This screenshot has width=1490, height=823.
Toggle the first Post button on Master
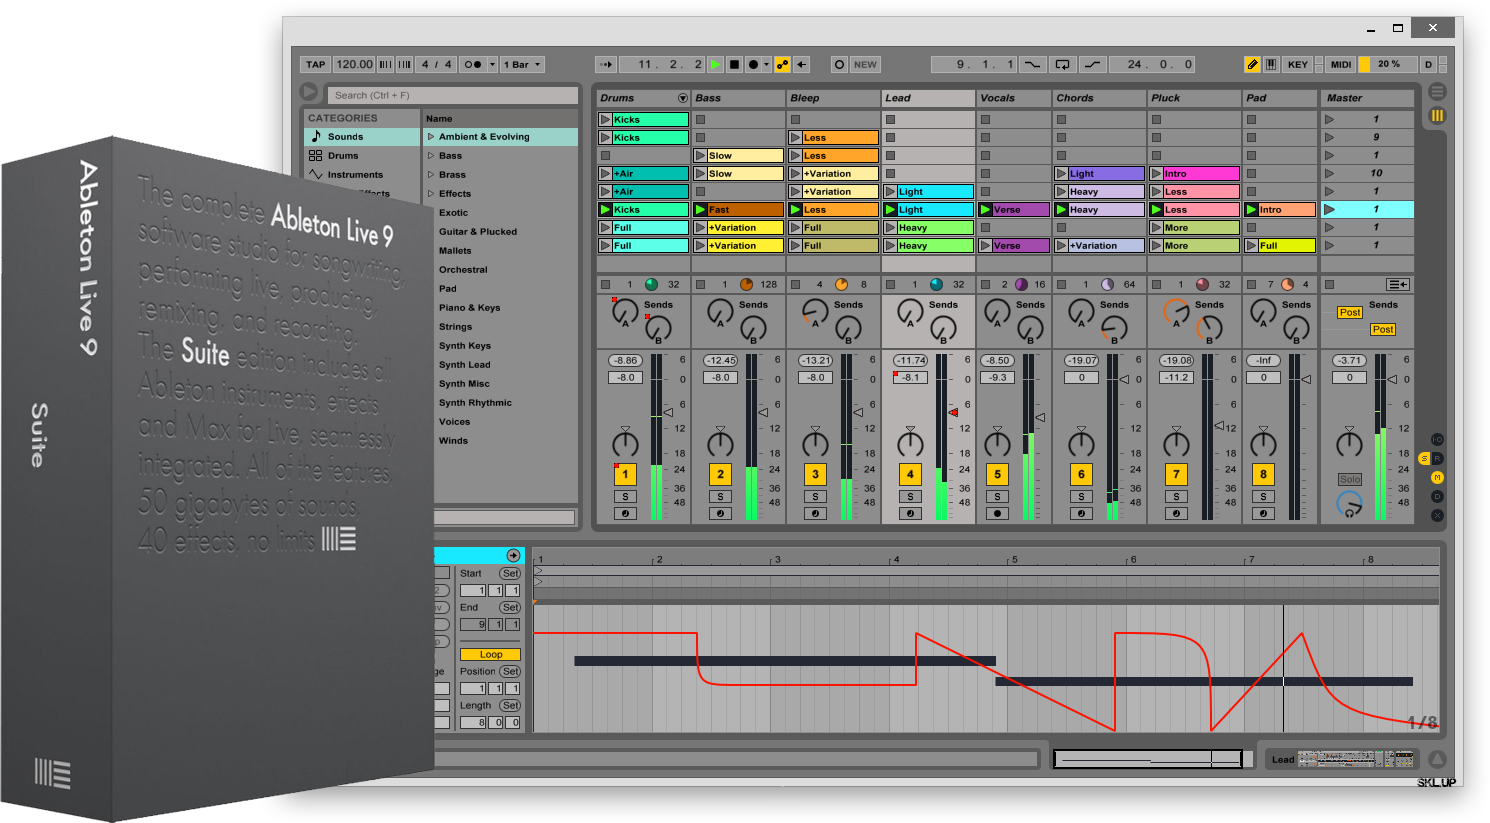pyautogui.click(x=1350, y=313)
